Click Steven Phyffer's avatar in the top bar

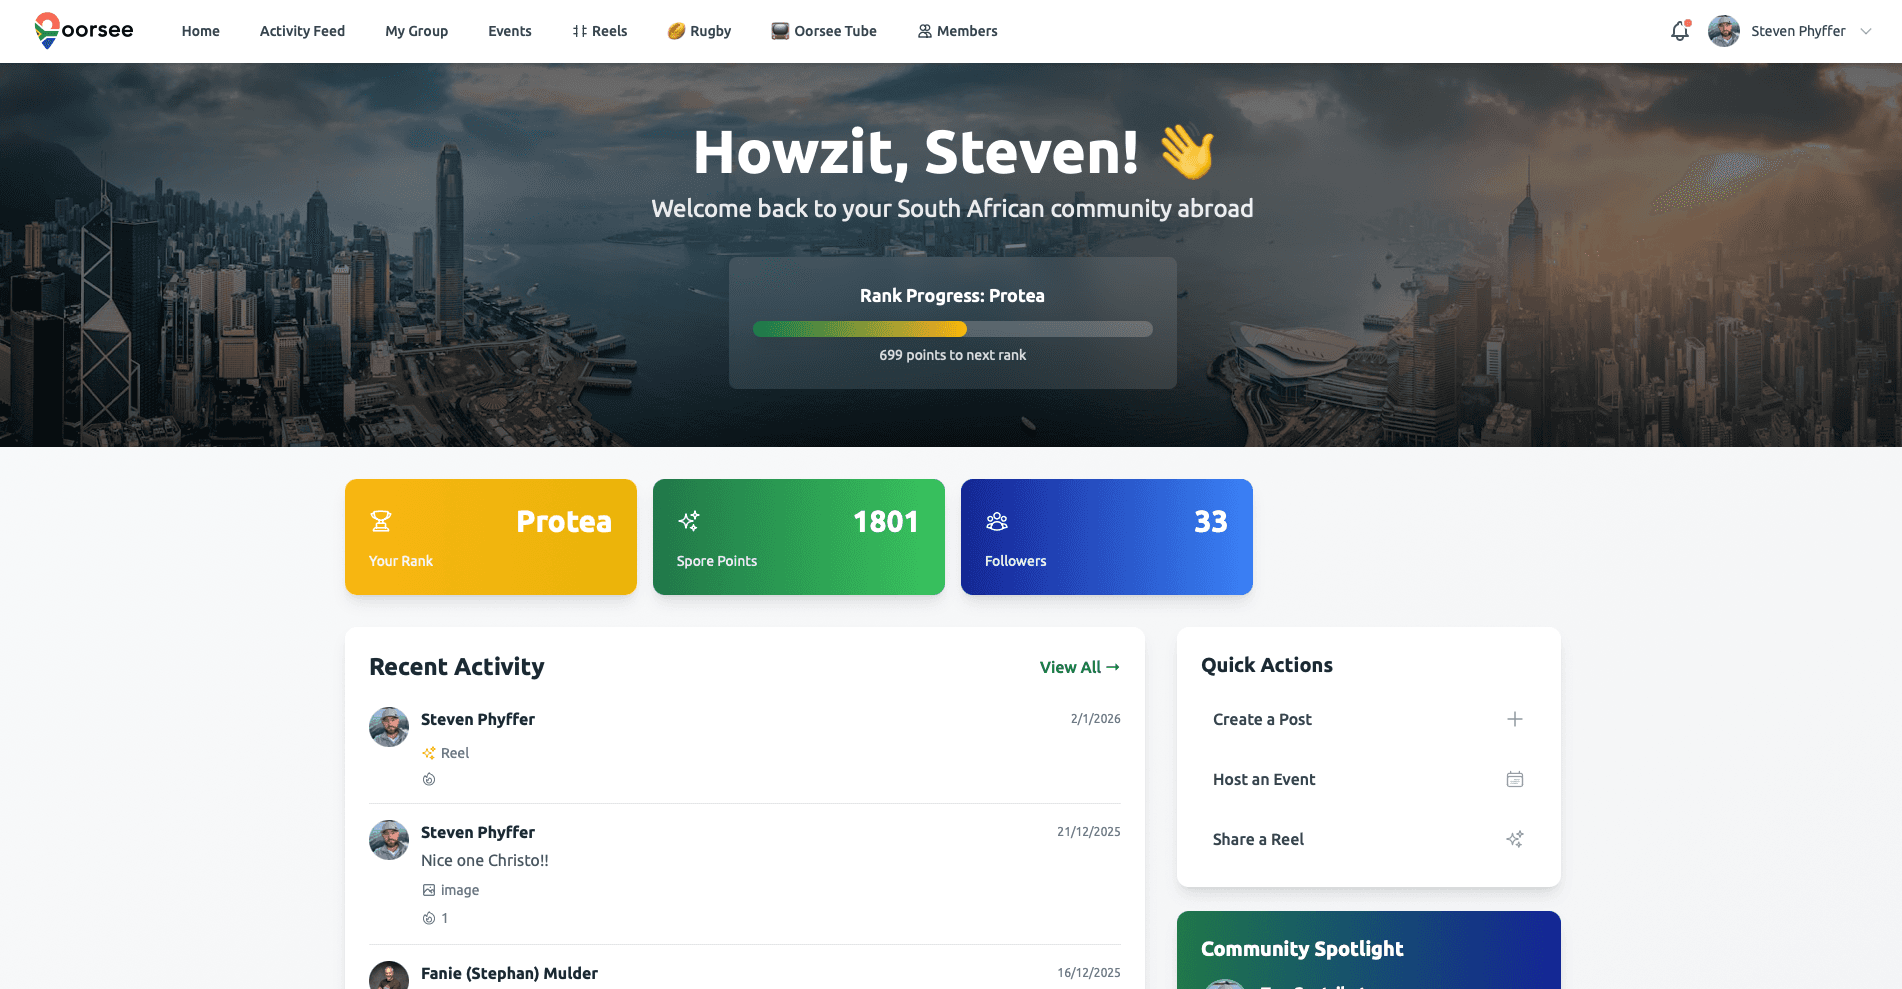point(1724,31)
